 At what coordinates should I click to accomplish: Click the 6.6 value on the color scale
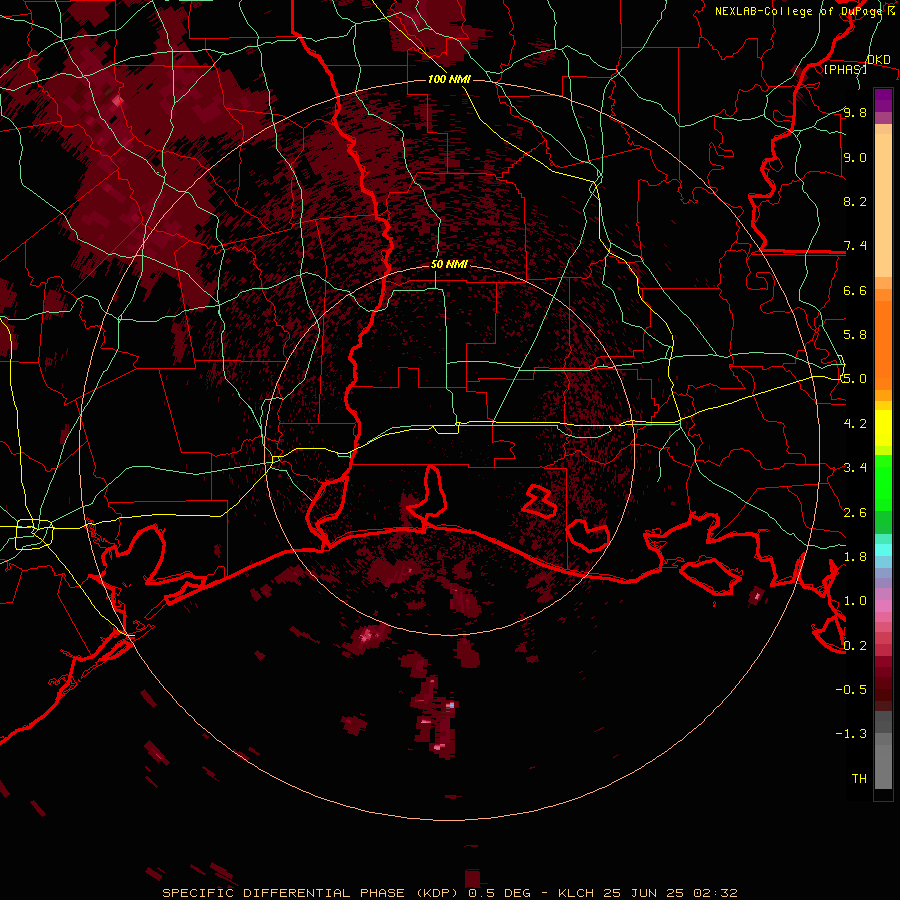coord(855,290)
